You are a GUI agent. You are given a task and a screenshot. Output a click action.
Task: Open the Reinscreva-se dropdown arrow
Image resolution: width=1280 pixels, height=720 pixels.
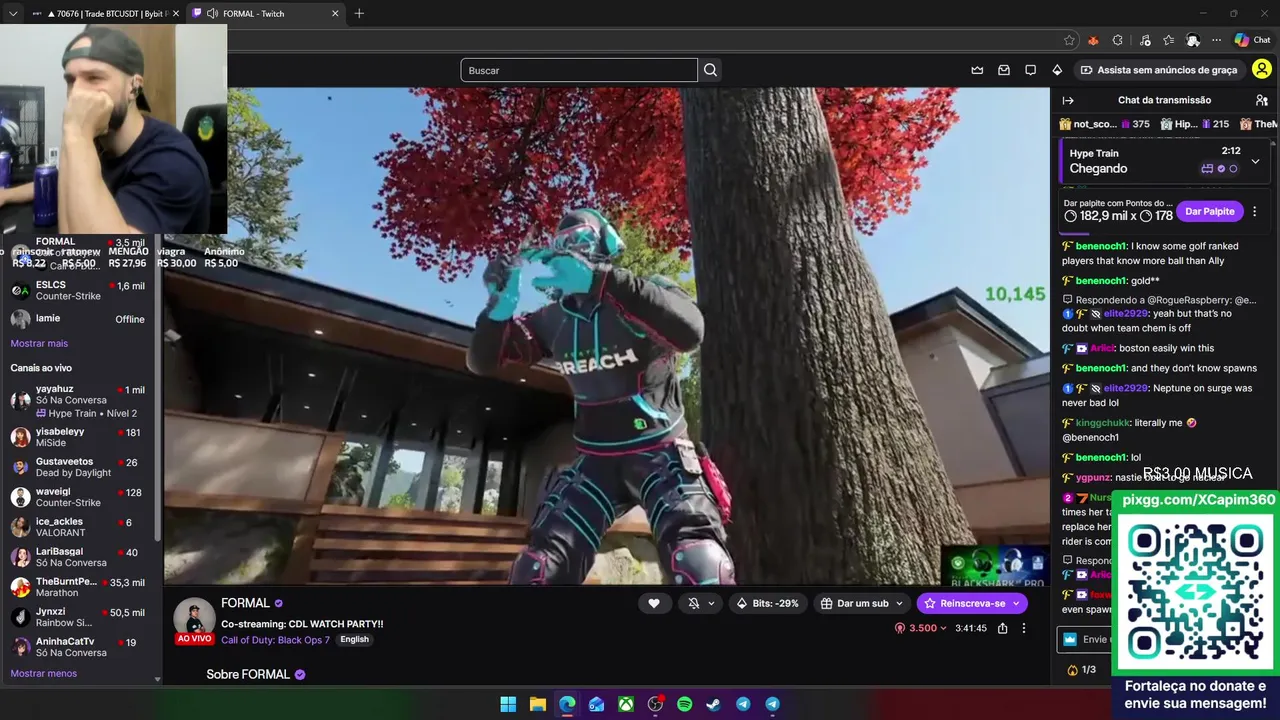click(x=1016, y=603)
